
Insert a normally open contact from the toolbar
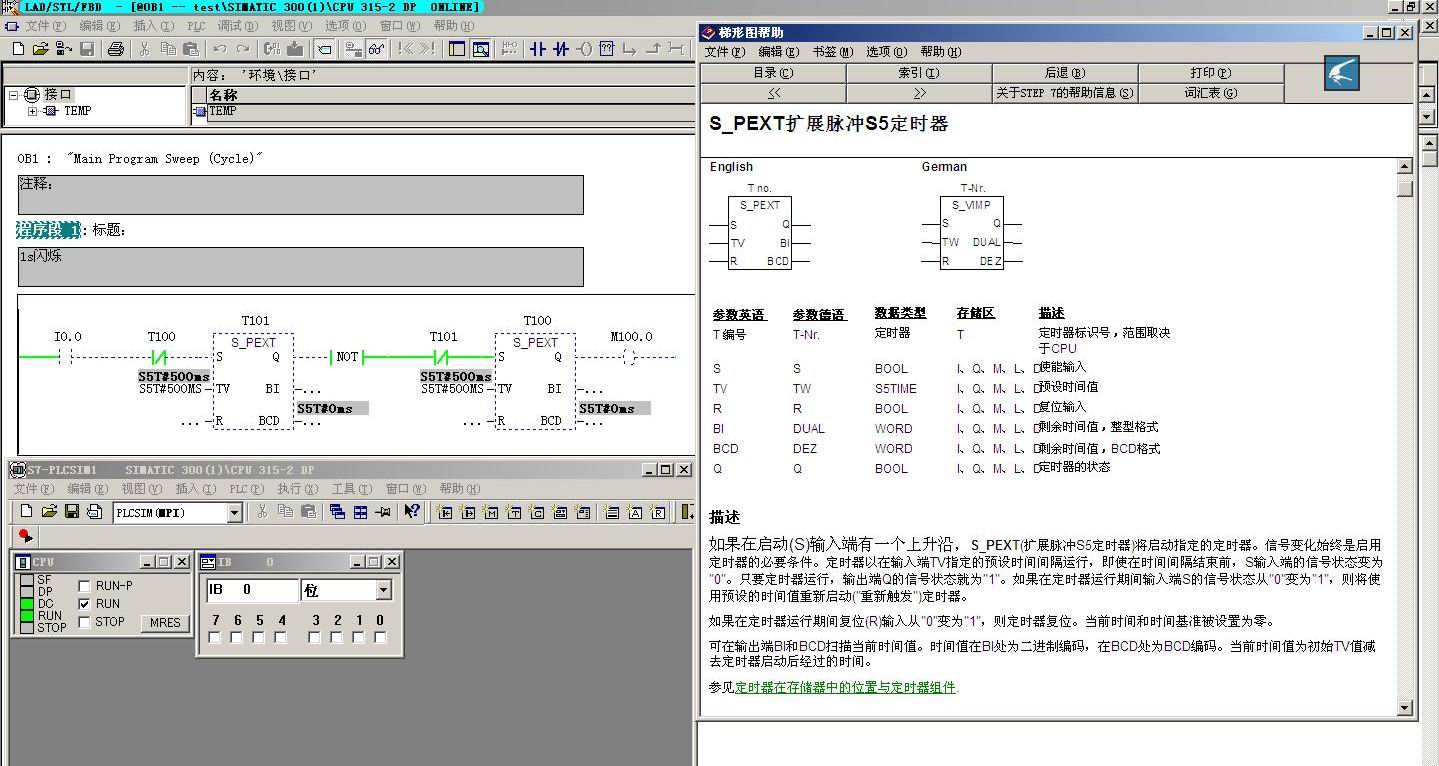(538, 48)
